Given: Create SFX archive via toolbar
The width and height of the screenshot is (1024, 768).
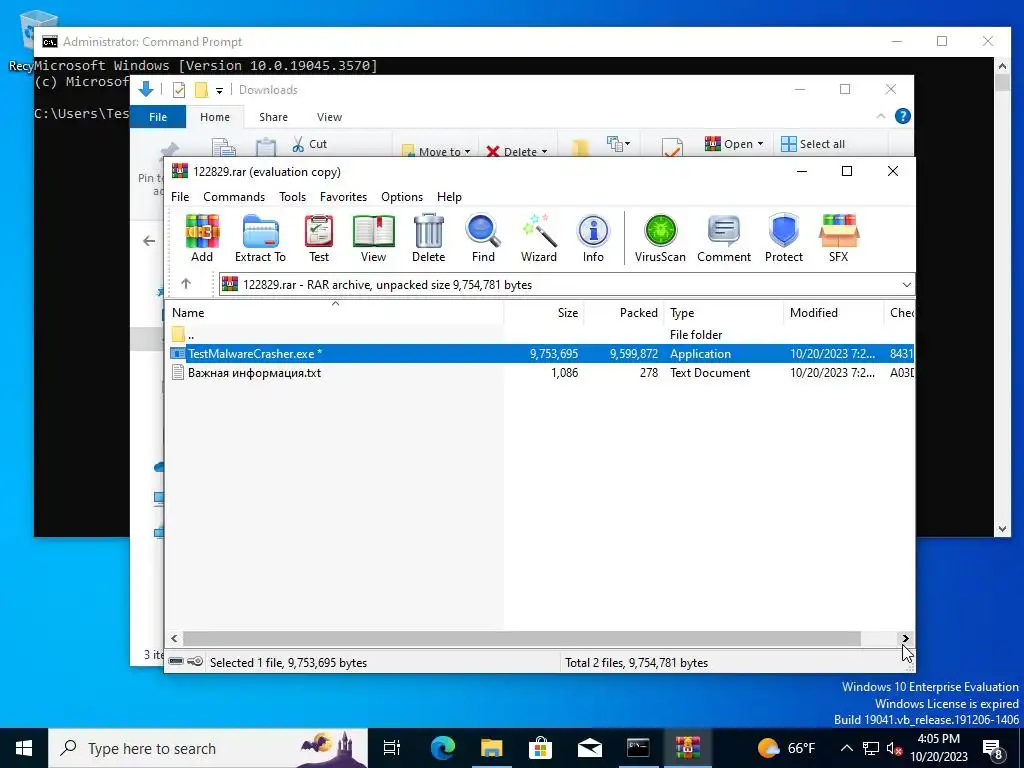Looking at the screenshot, I should point(839,238).
